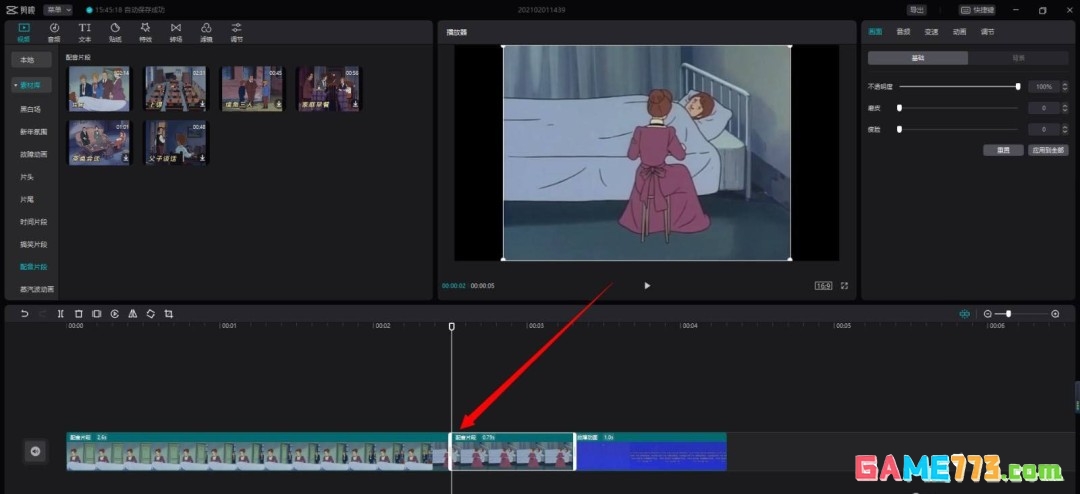
Task: Click the rotate icon in timeline toolbar
Action: click(x=150, y=313)
